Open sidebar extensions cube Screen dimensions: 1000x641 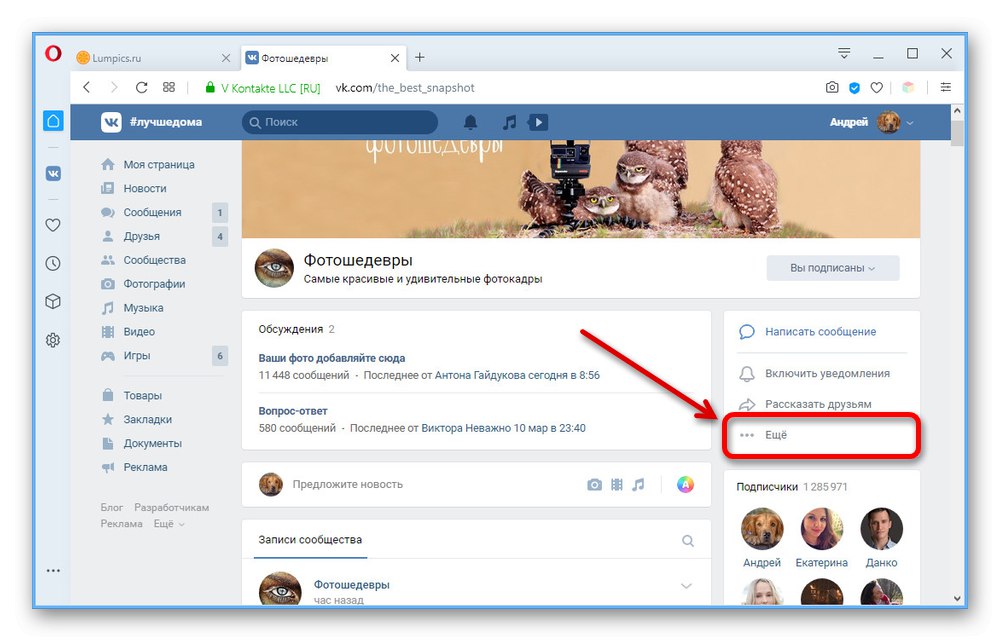54,301
